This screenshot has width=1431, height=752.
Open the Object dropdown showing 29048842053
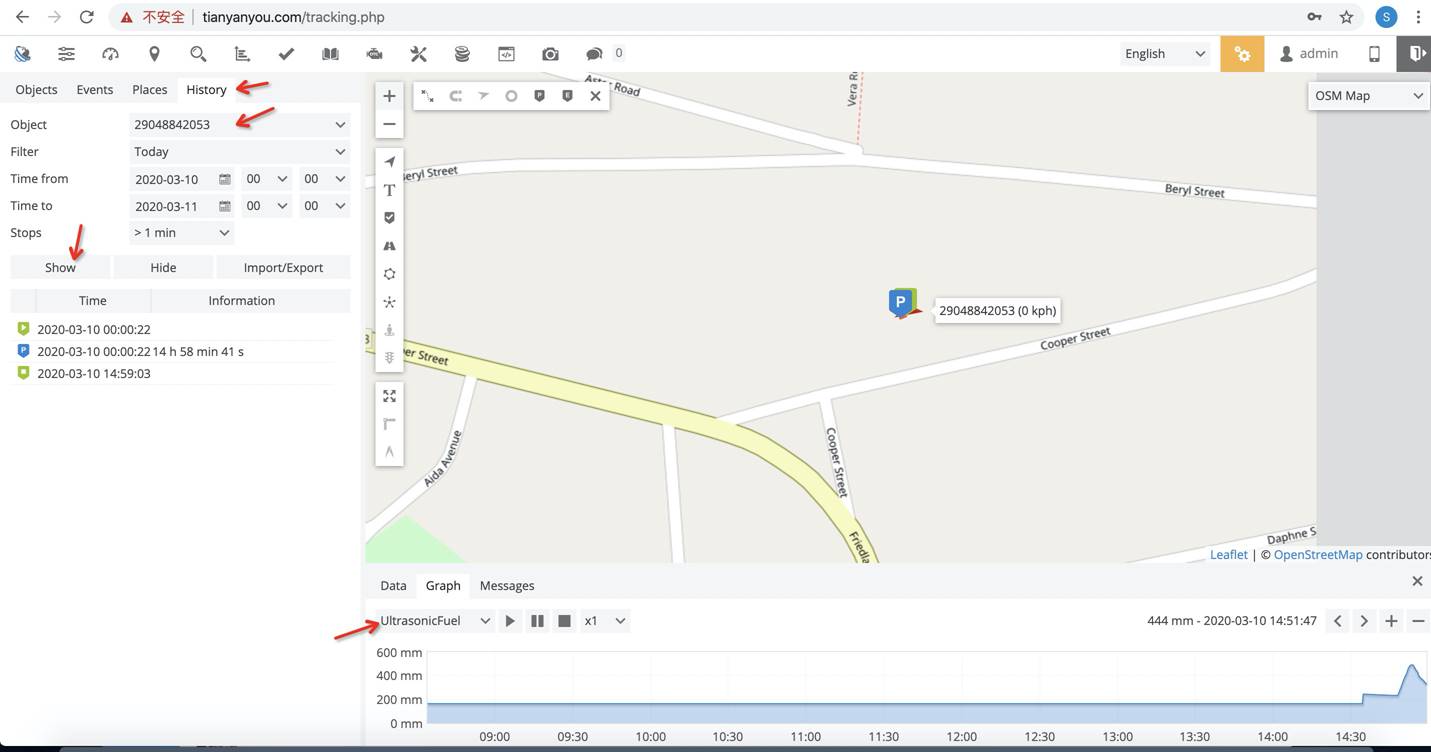tap(240, 125)
